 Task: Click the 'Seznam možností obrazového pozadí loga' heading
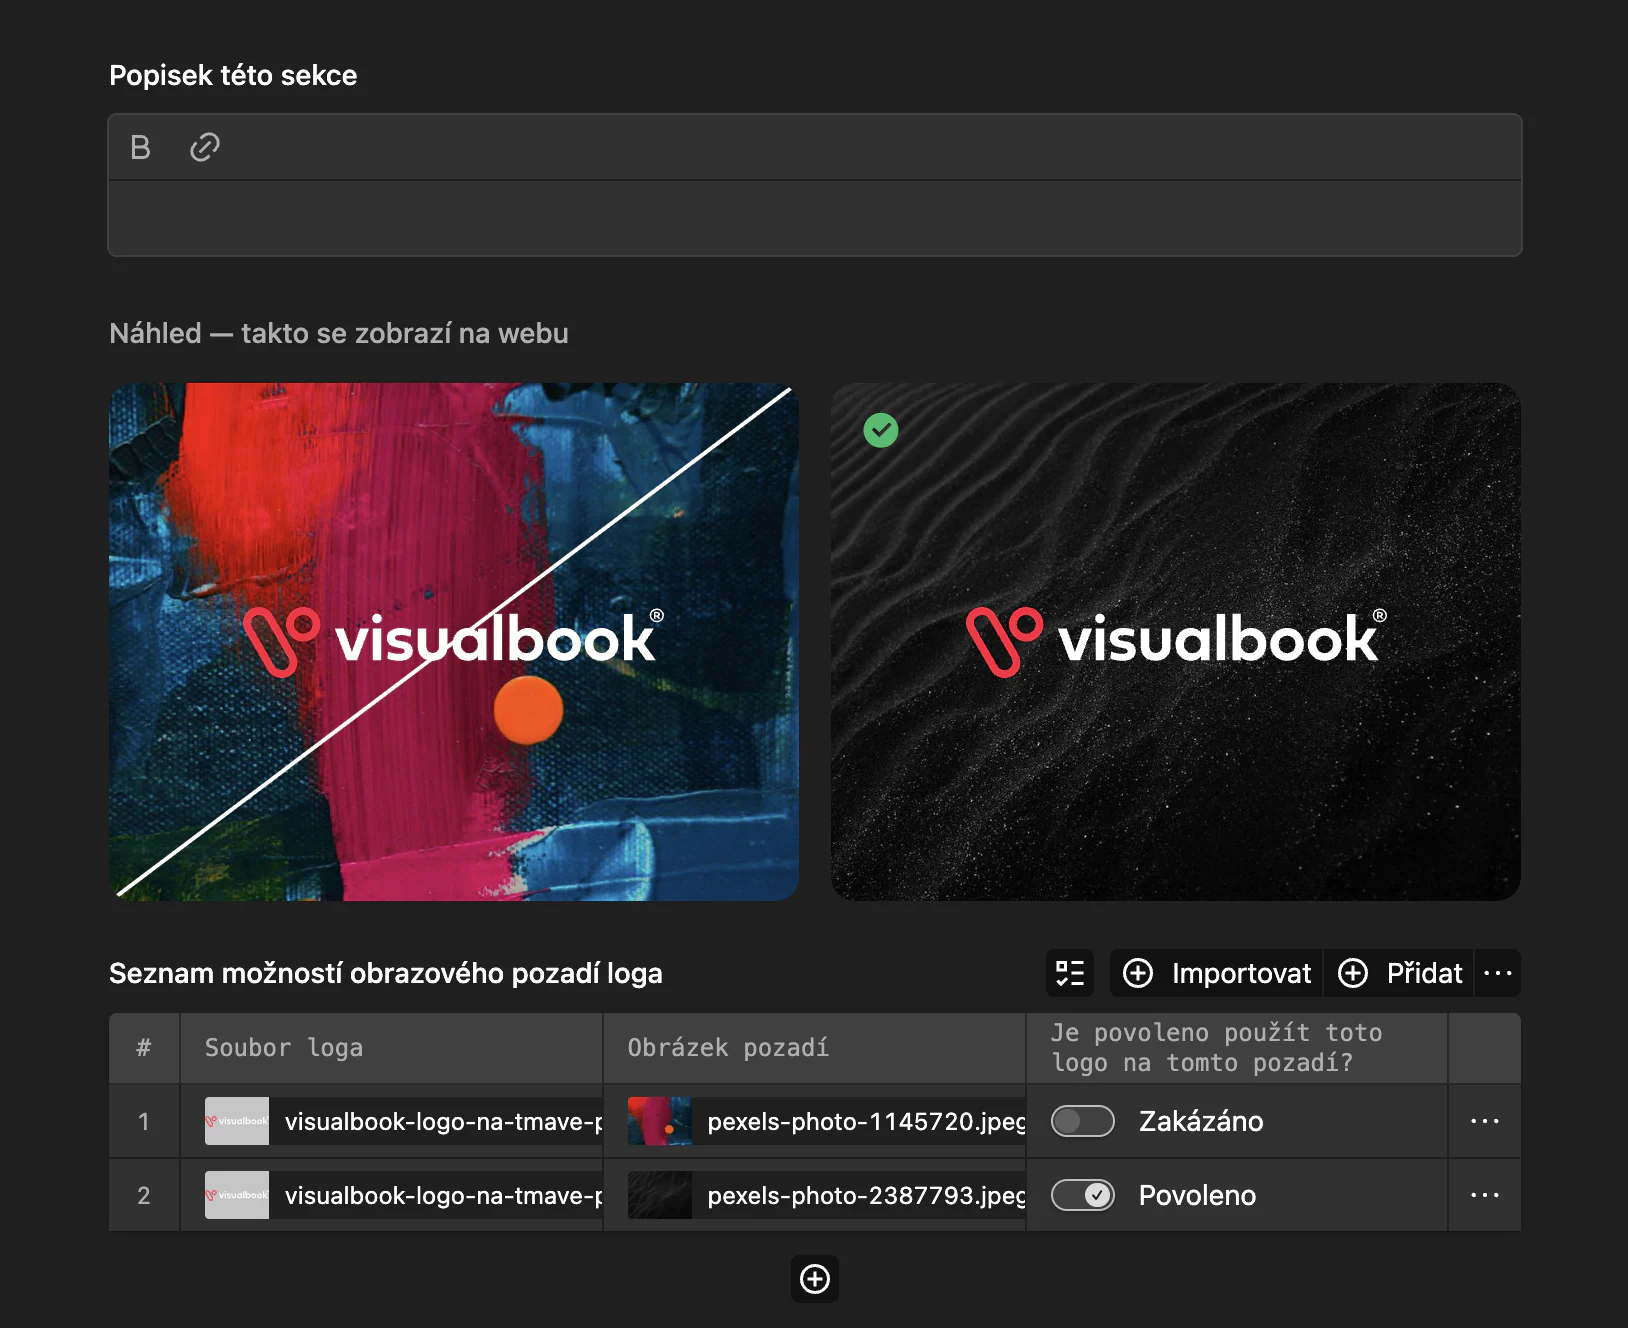click(x=386, y=973)
